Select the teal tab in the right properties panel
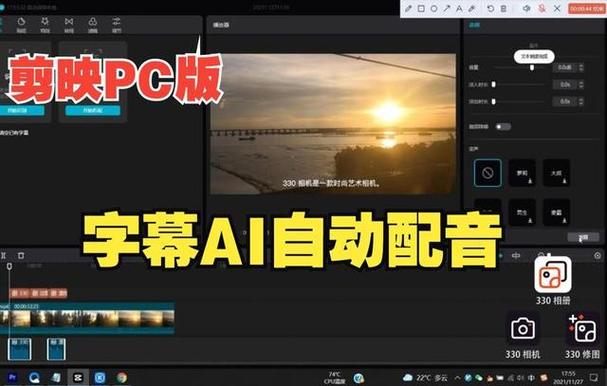The height and width of the screenshot is (386, 607). coord(475,25)
